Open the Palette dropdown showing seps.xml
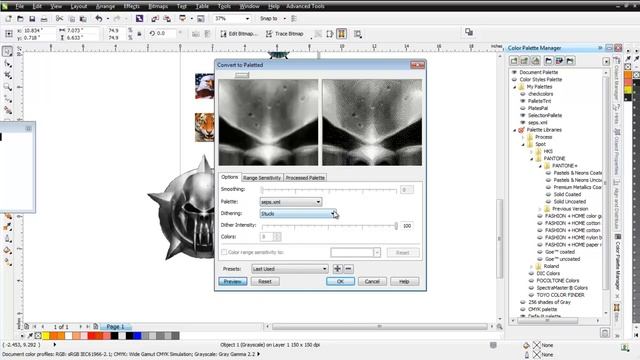Image resolution: width=640 pixels, height=360 pixels. pyautogui.click(x=291, y=202)
